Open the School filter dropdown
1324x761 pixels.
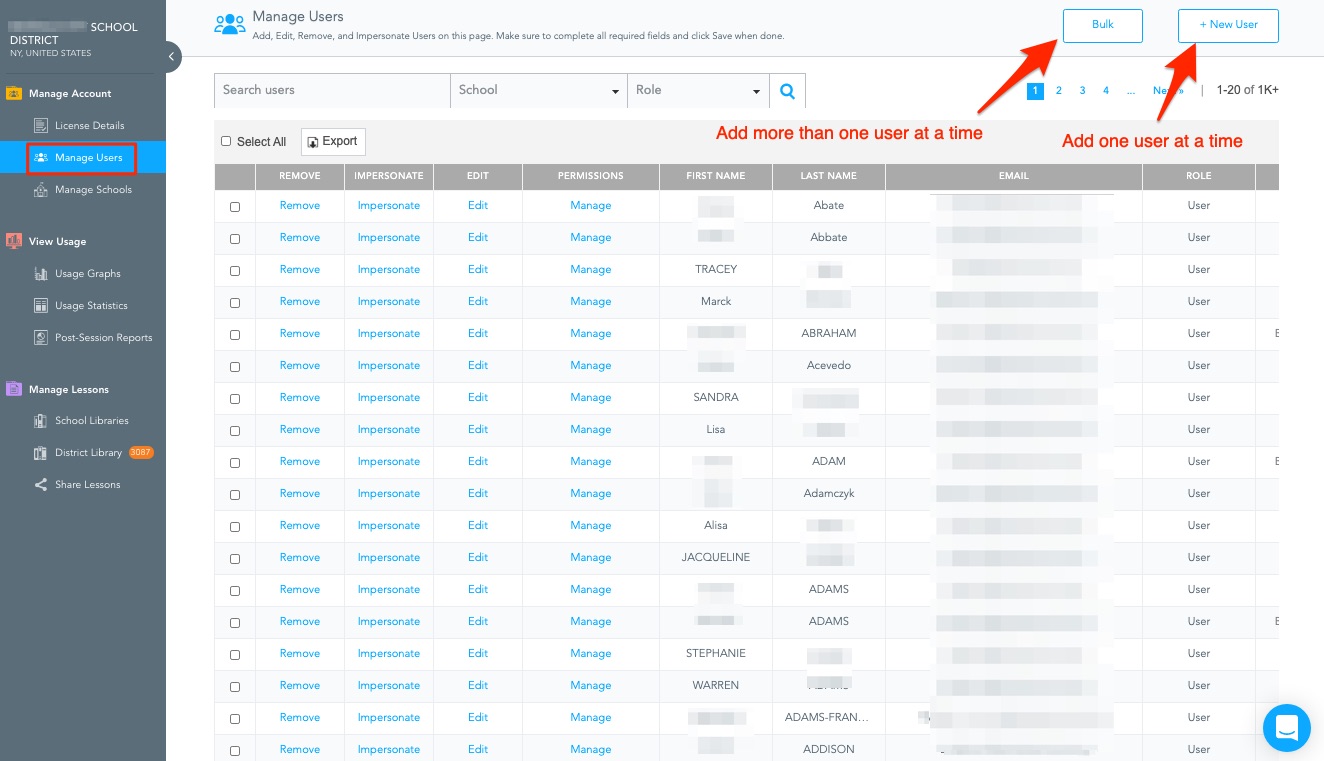pyautogui.click(x=538, y=90)
